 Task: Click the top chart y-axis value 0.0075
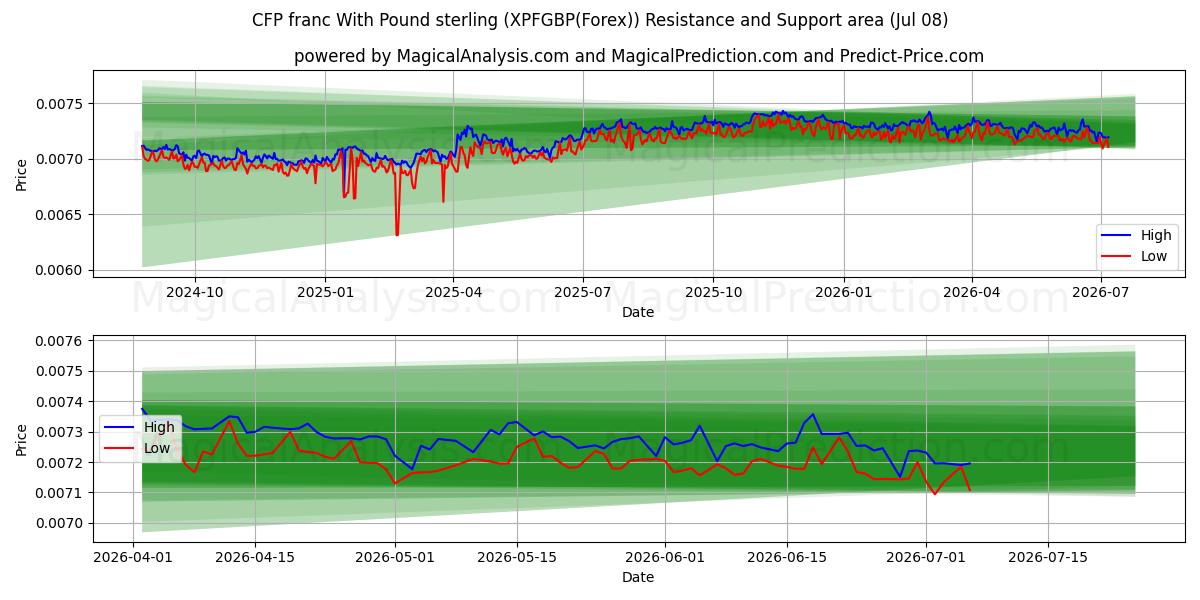tap(62, 104)
